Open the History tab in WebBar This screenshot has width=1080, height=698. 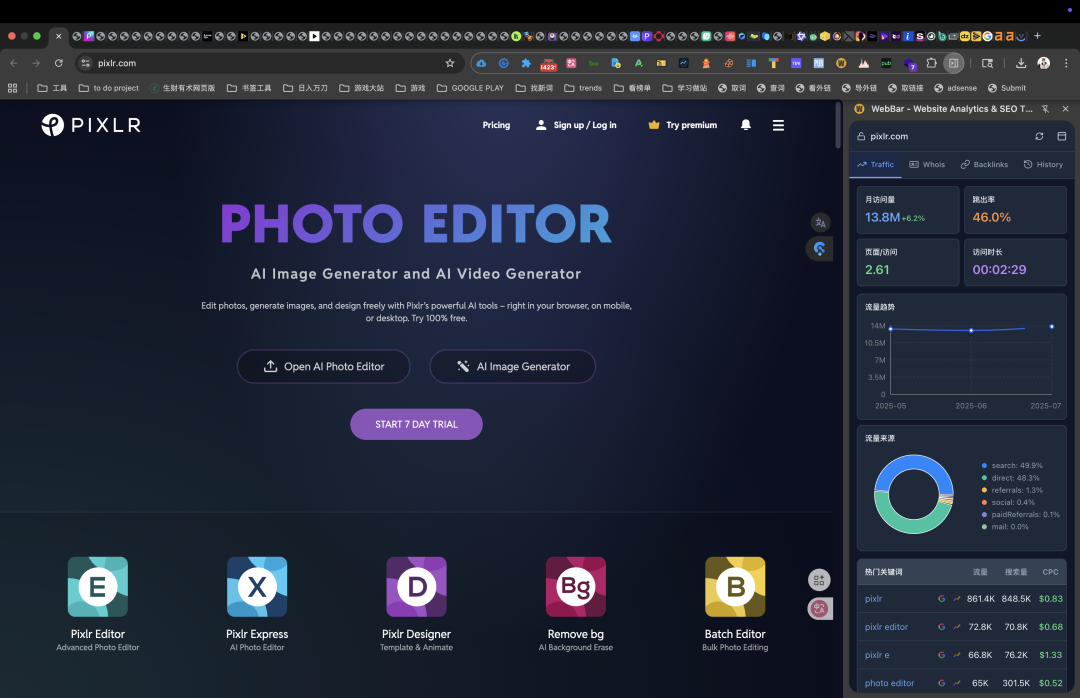(1043, 165)
